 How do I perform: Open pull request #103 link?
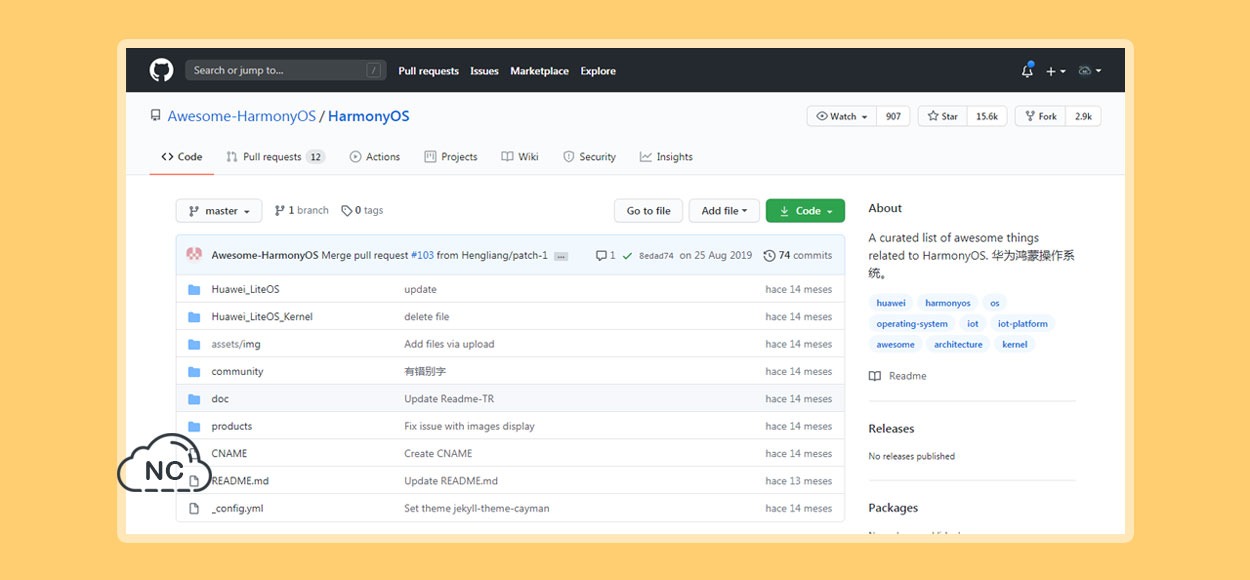pos(422,256)
